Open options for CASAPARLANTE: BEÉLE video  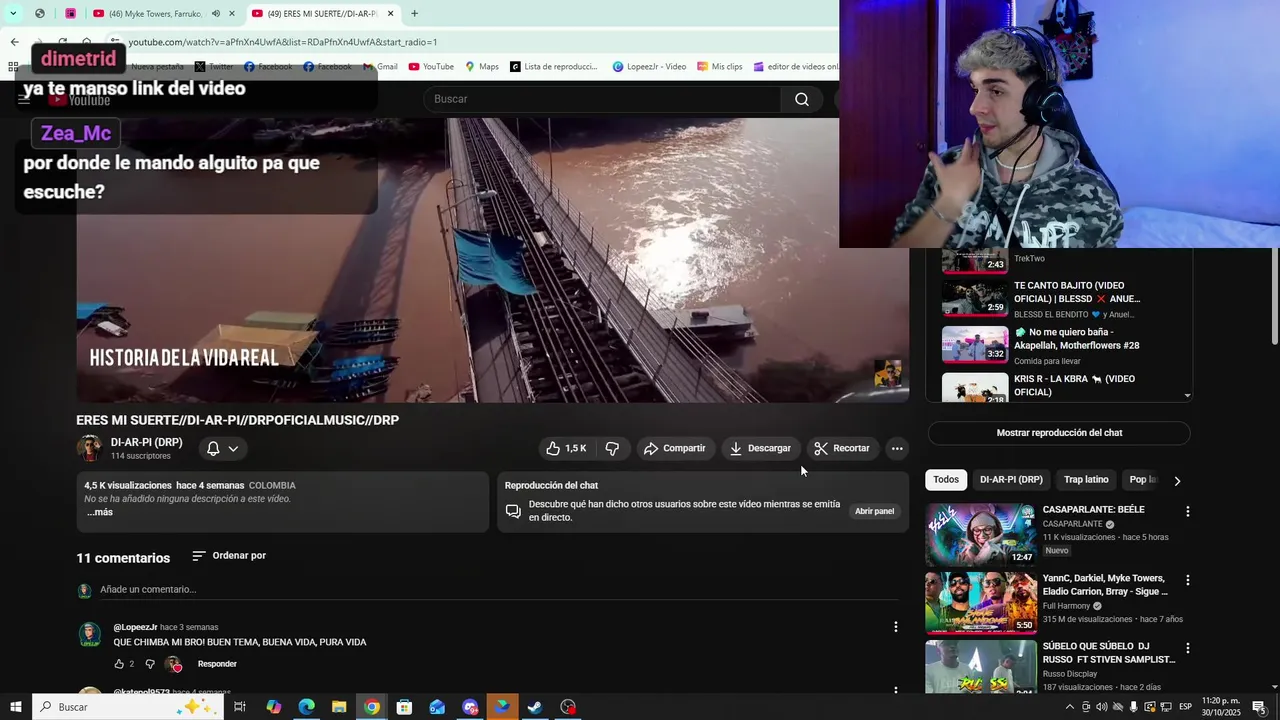point(1188,511)
